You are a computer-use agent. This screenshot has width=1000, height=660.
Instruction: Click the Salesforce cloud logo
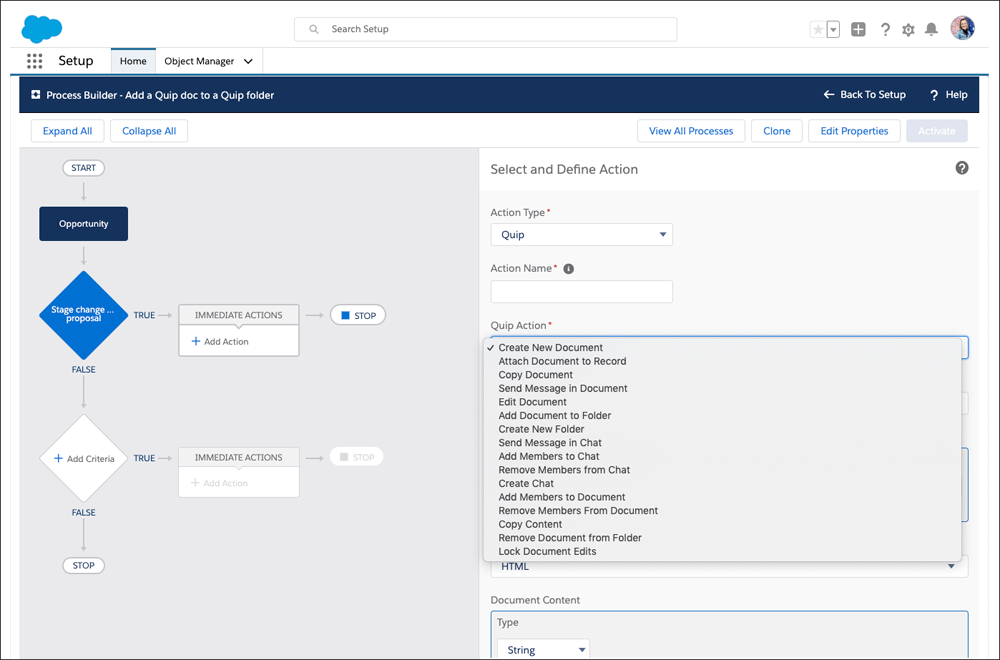coord(41,27)
